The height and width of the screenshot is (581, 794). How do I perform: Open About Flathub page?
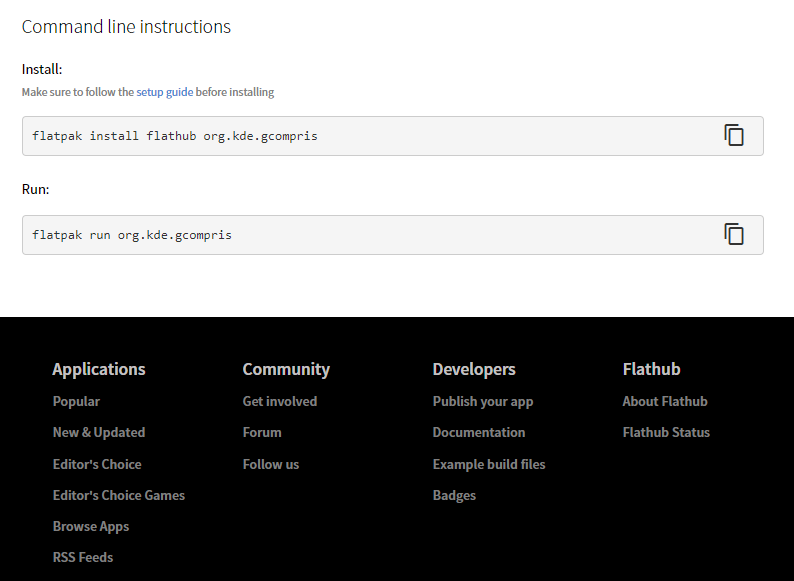665,401
